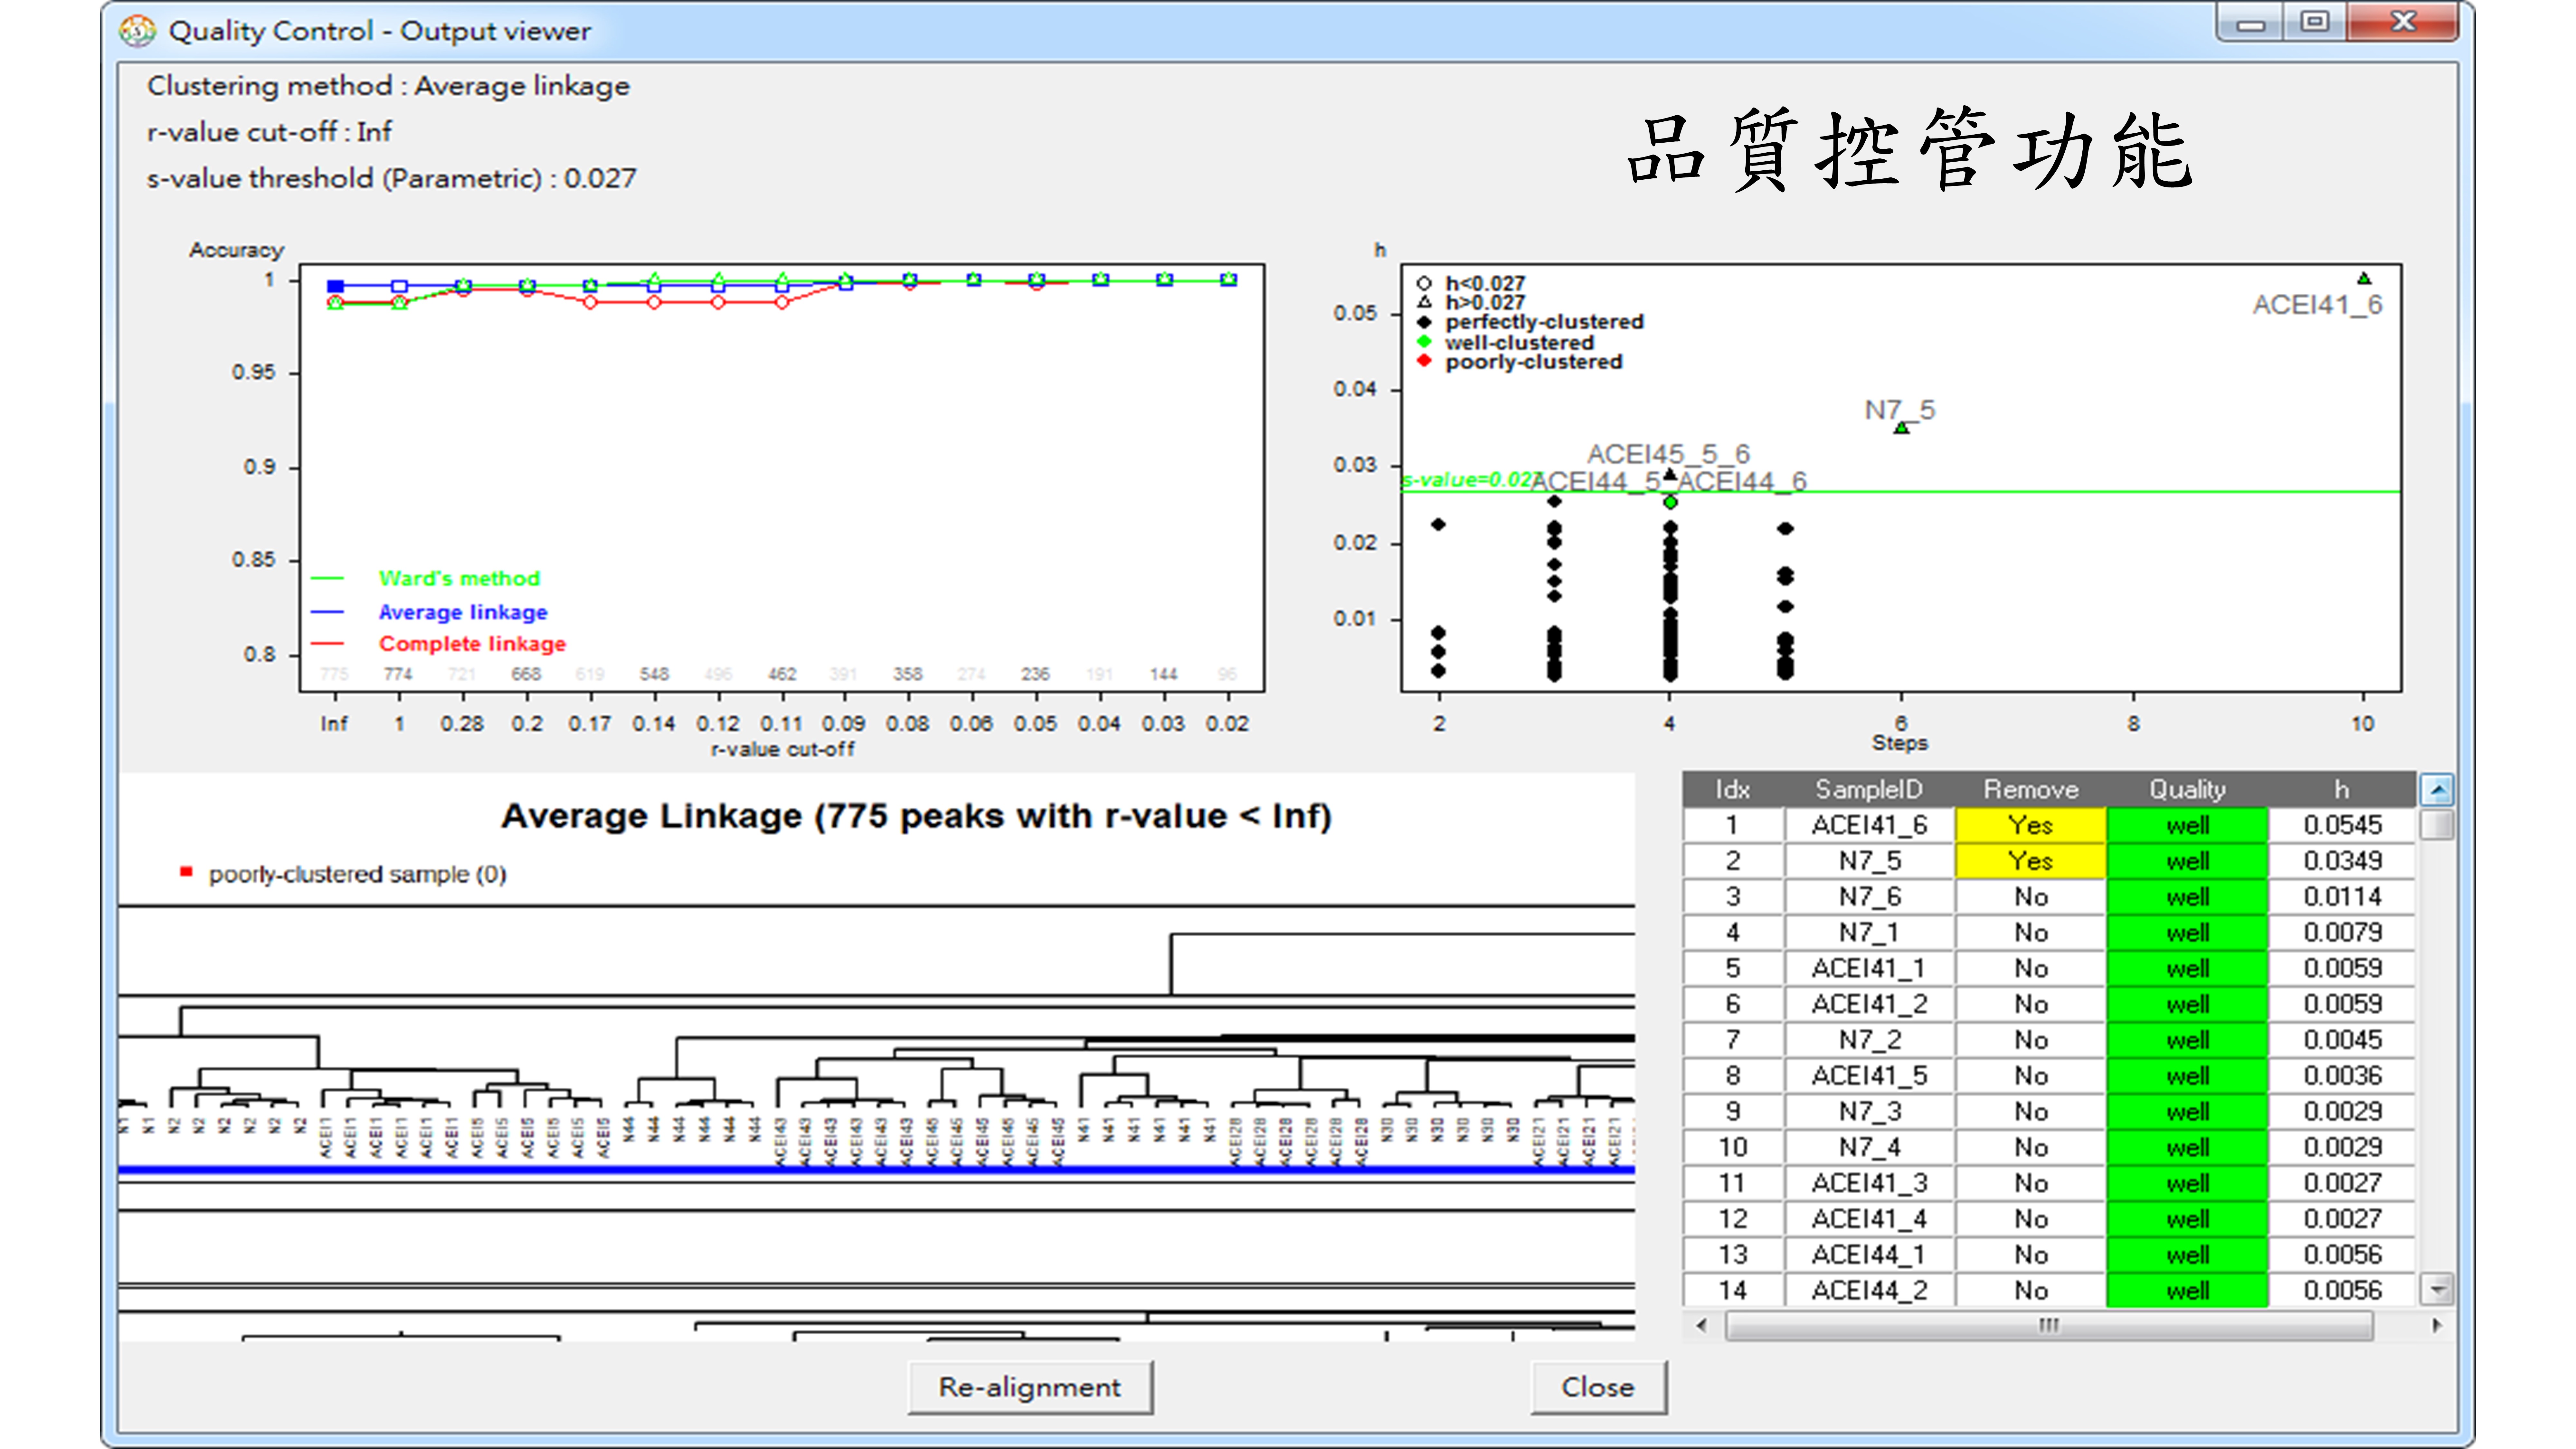Click the h value 0.0545

[x=2342, y=825]
